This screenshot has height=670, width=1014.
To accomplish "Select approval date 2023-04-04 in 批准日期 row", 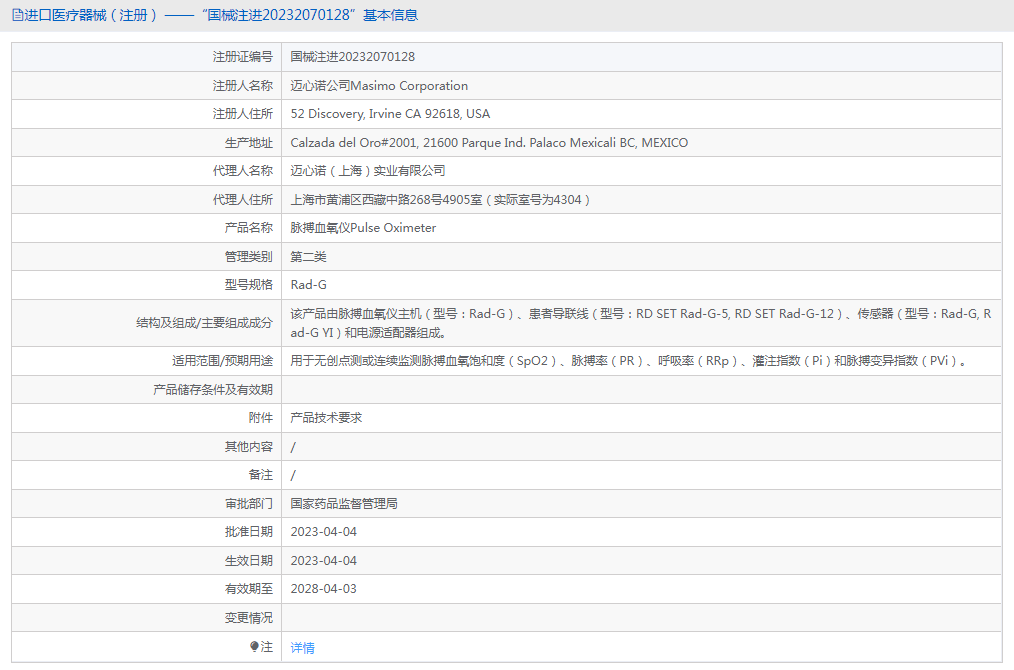I will pos(323,532).
